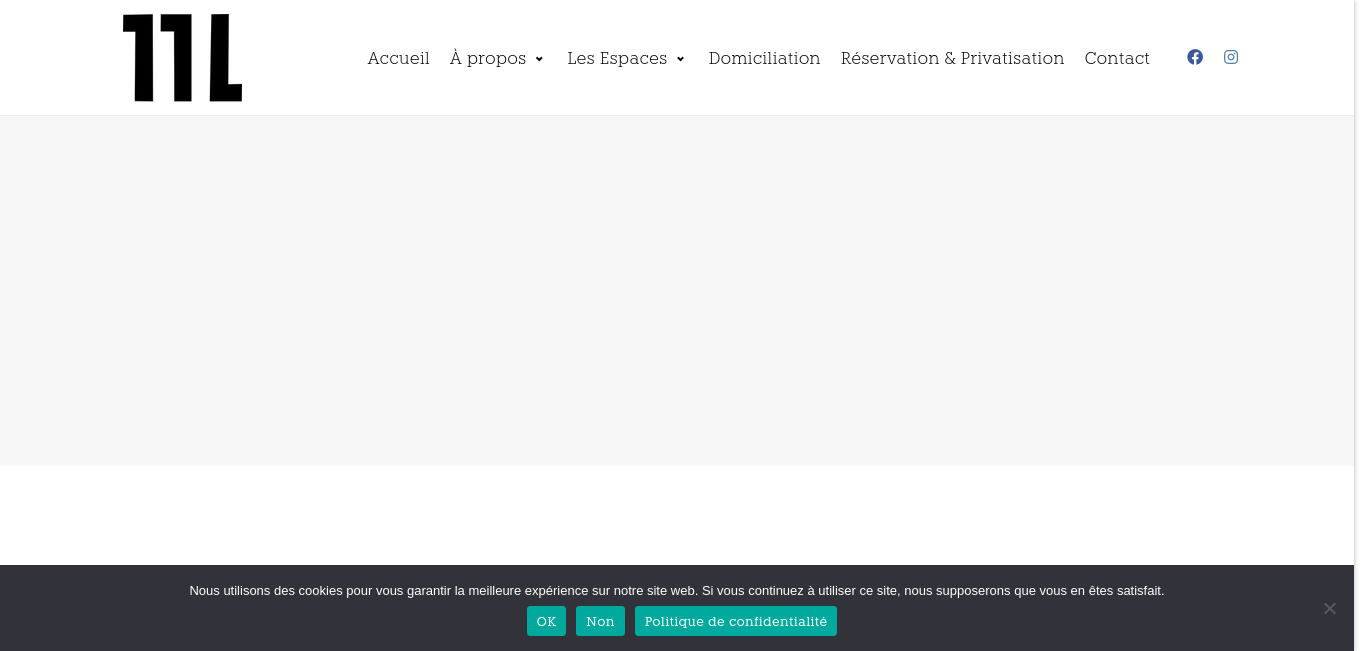Open the Les Espaces menu item
The image size is (1366, 651).
pos(617,58)
